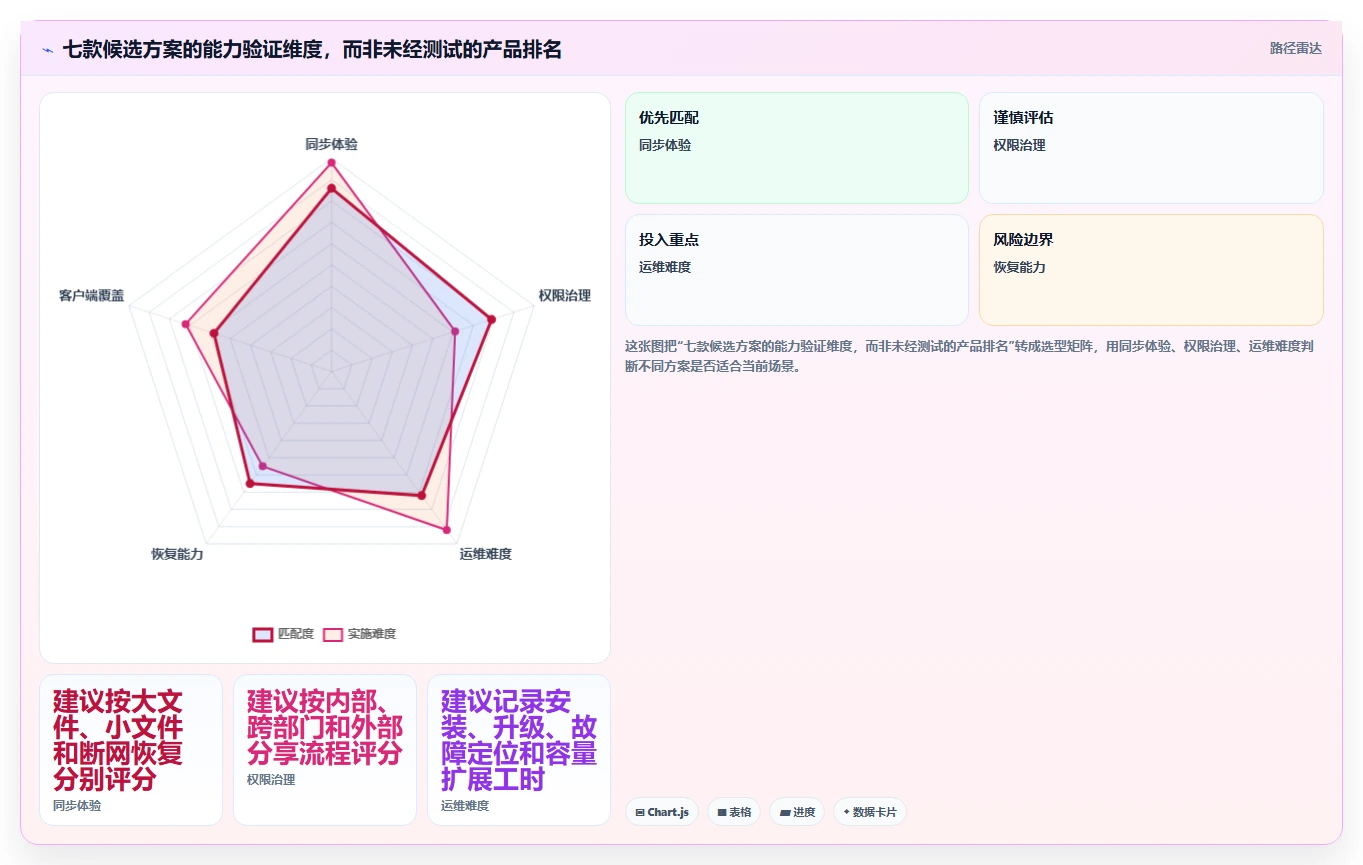1363x865 pixels.
Task: Click the 客户端覆盖 axis label on the radar
Action: (x=91, y=296)
